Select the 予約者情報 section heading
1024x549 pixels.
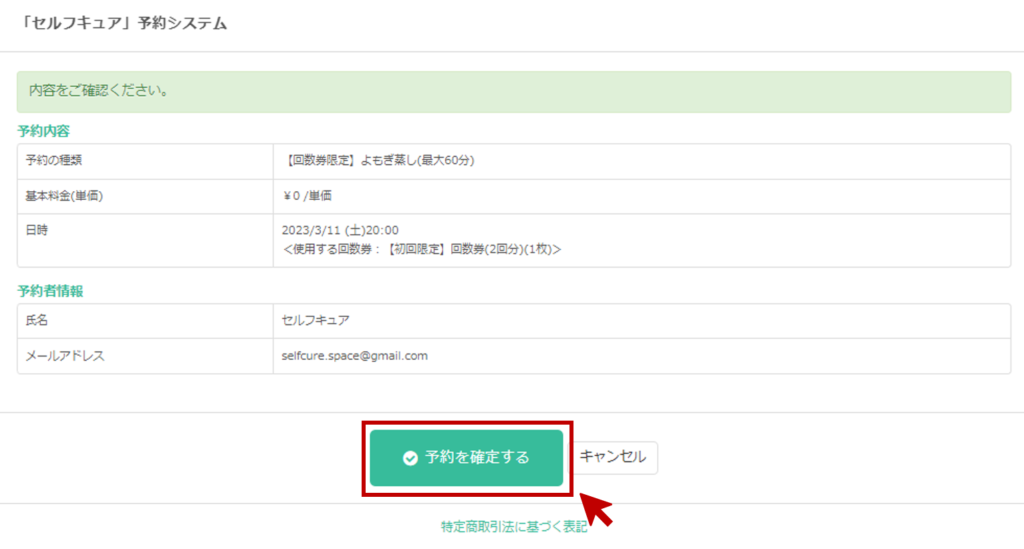click(x=50, y=291)
